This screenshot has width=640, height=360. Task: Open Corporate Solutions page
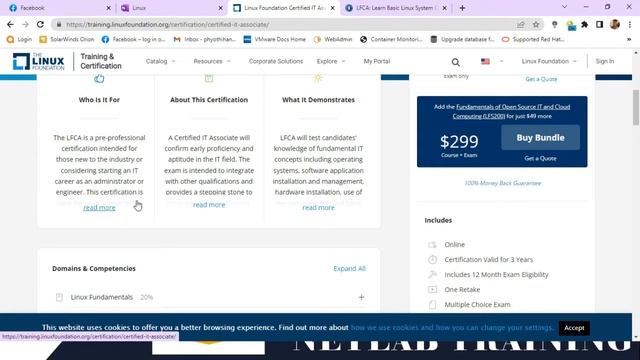[x=276, y=61]
